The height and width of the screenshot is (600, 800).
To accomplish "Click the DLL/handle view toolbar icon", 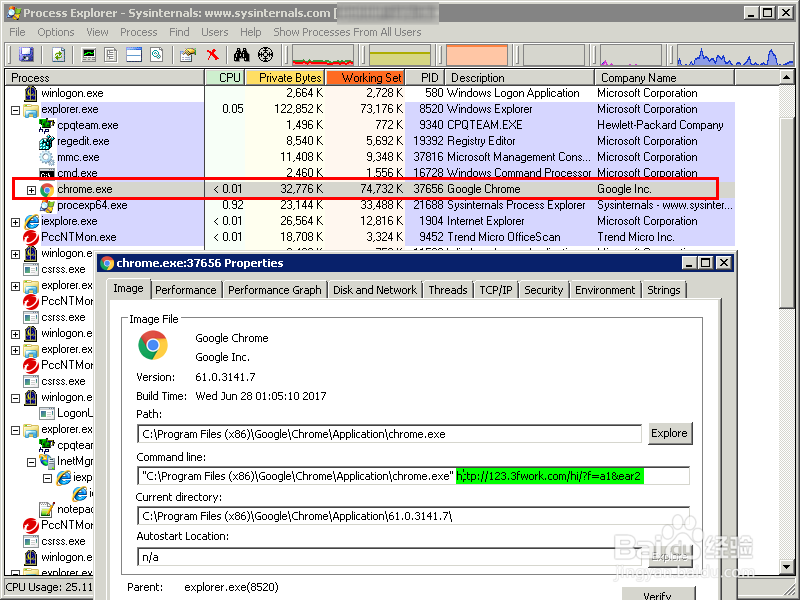I will [x=157, y=54].
